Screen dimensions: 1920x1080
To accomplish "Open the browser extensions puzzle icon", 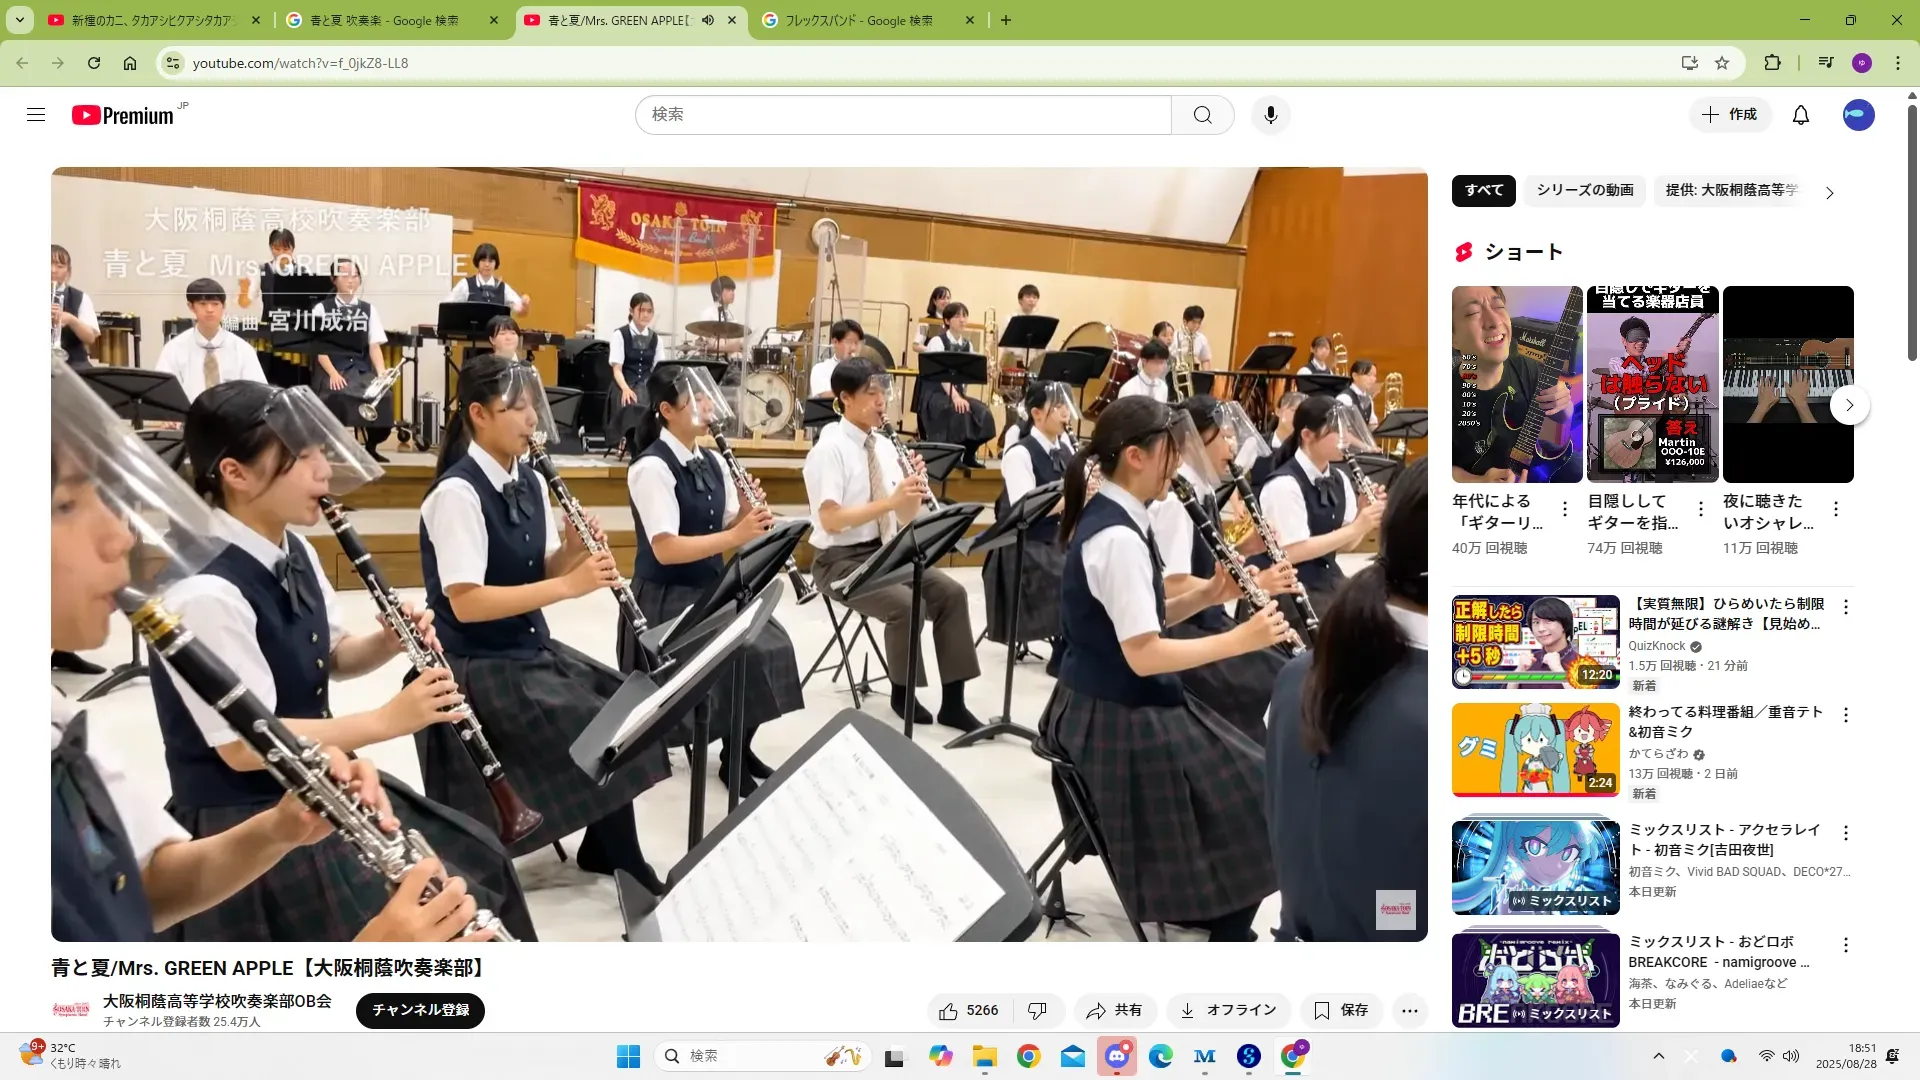I will point(1772,63).
